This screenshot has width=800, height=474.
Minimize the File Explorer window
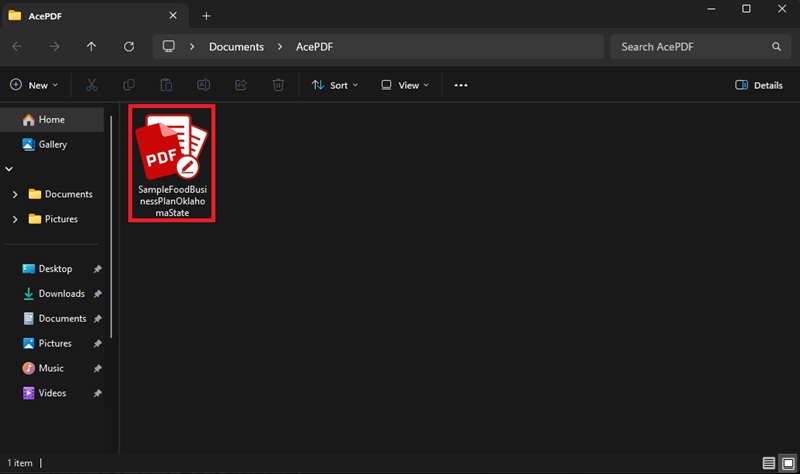click(x=711, y=9)
